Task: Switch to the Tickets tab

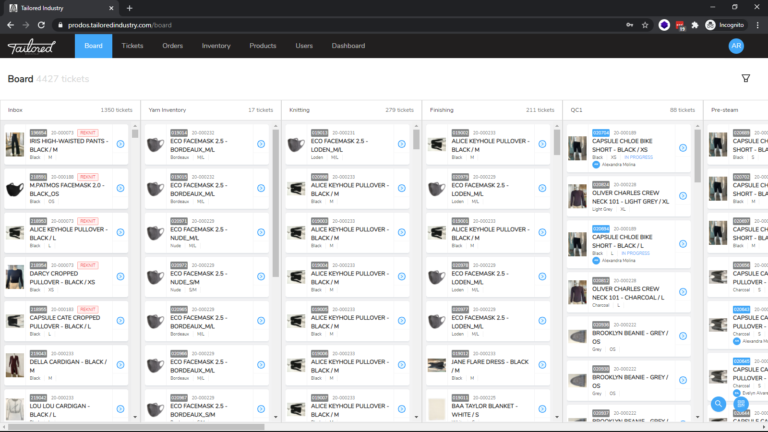Action: tap(132, 46)
